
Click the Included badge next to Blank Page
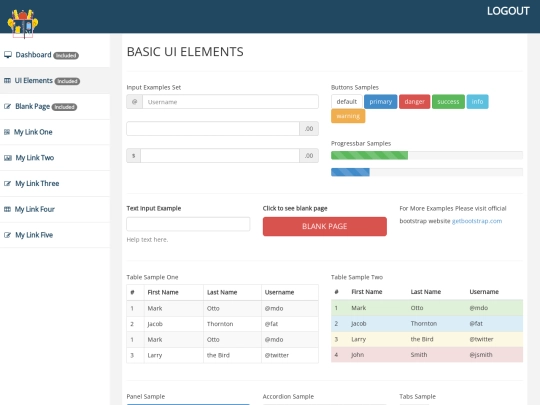[64, 107]
